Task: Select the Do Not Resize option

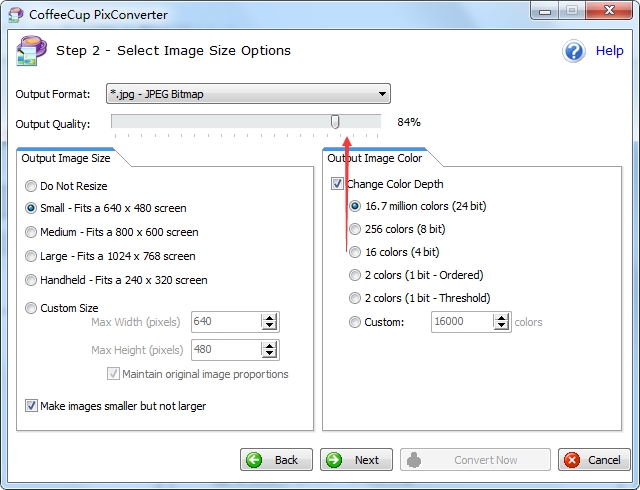Action: [32, 186]
